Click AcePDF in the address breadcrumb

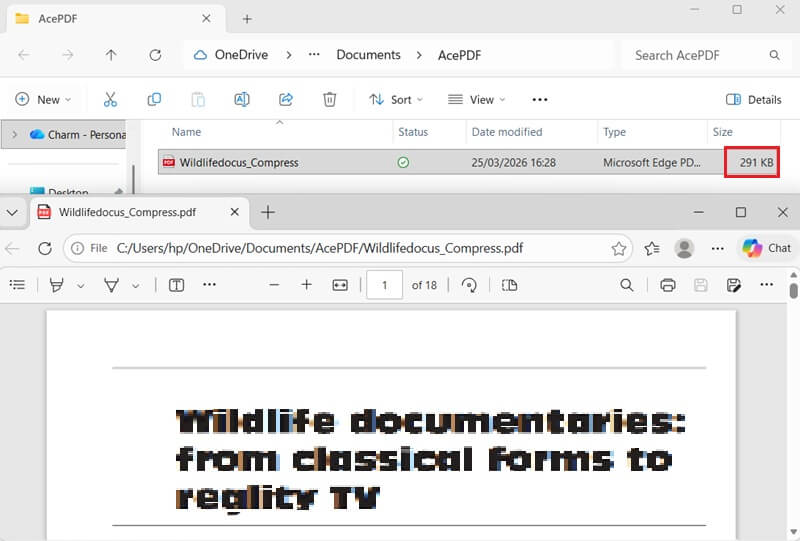point(459,55)
